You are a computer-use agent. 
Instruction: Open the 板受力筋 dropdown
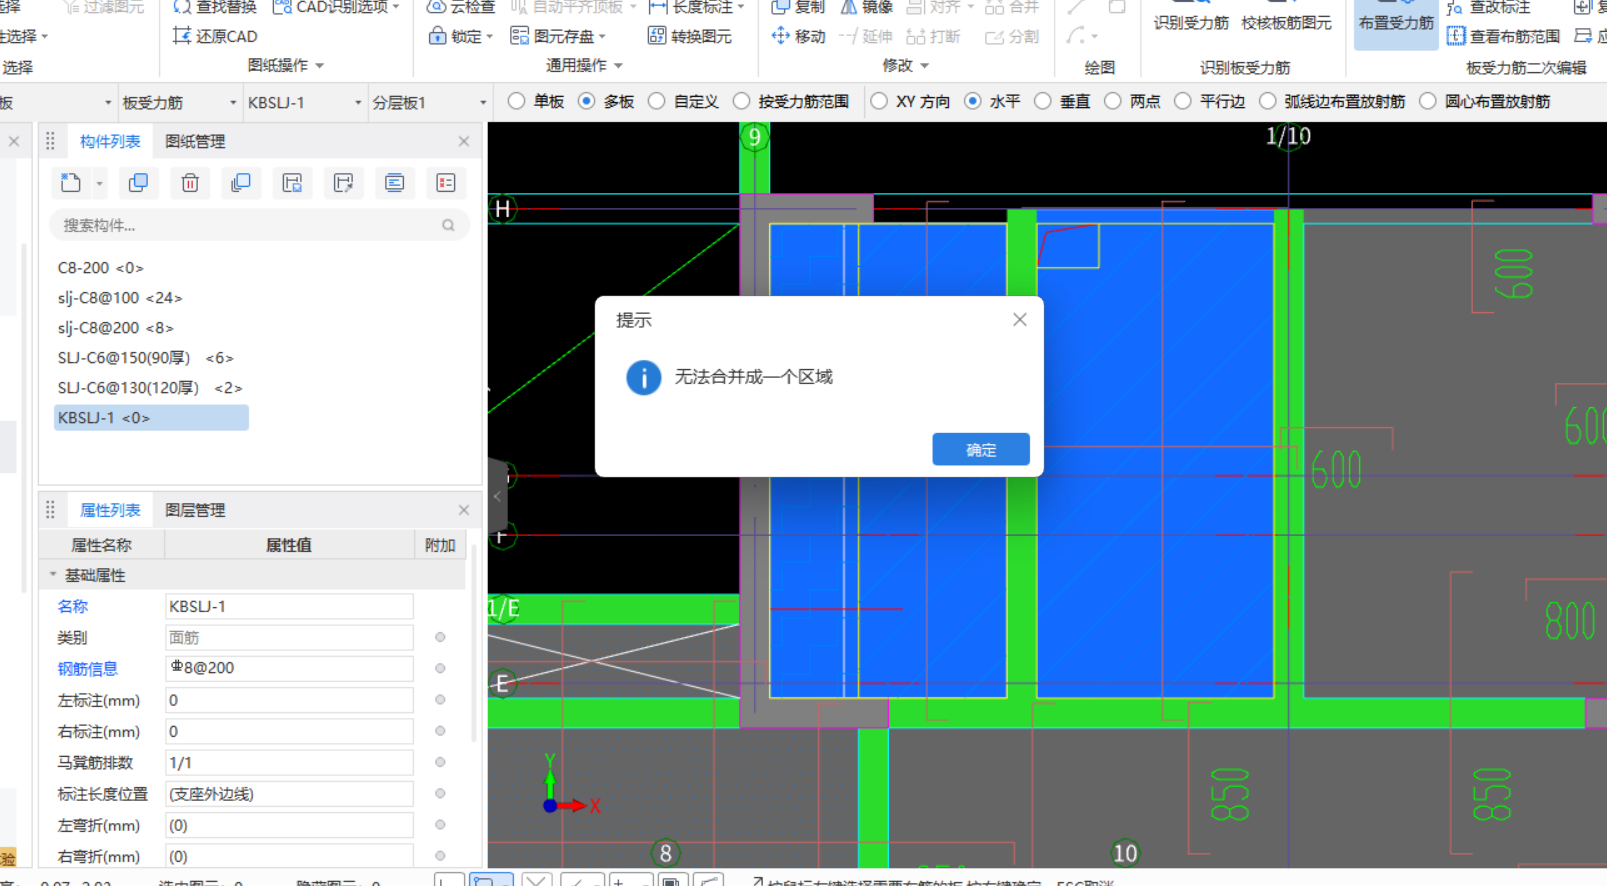[x=180, y=103]
